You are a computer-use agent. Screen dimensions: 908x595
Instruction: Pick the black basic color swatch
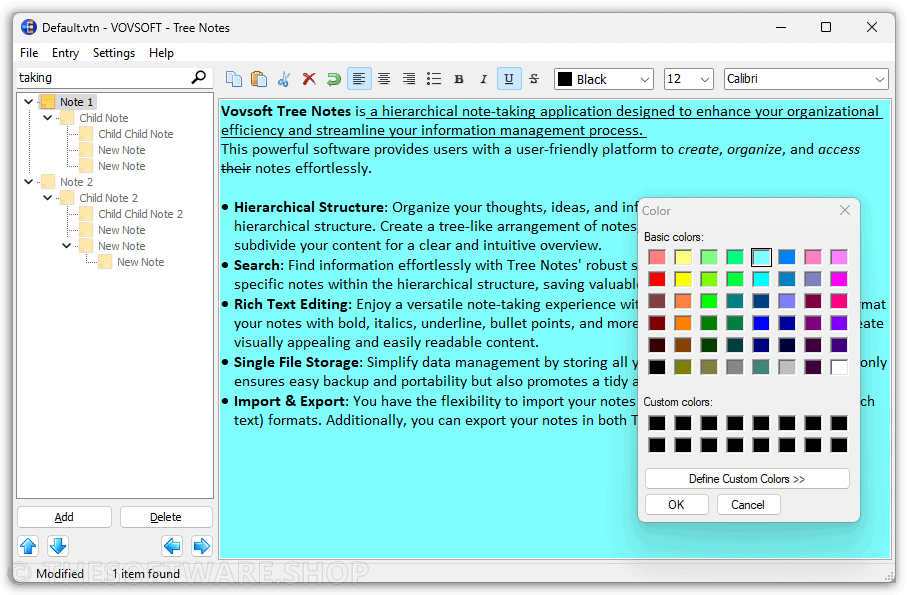point(657,367)
